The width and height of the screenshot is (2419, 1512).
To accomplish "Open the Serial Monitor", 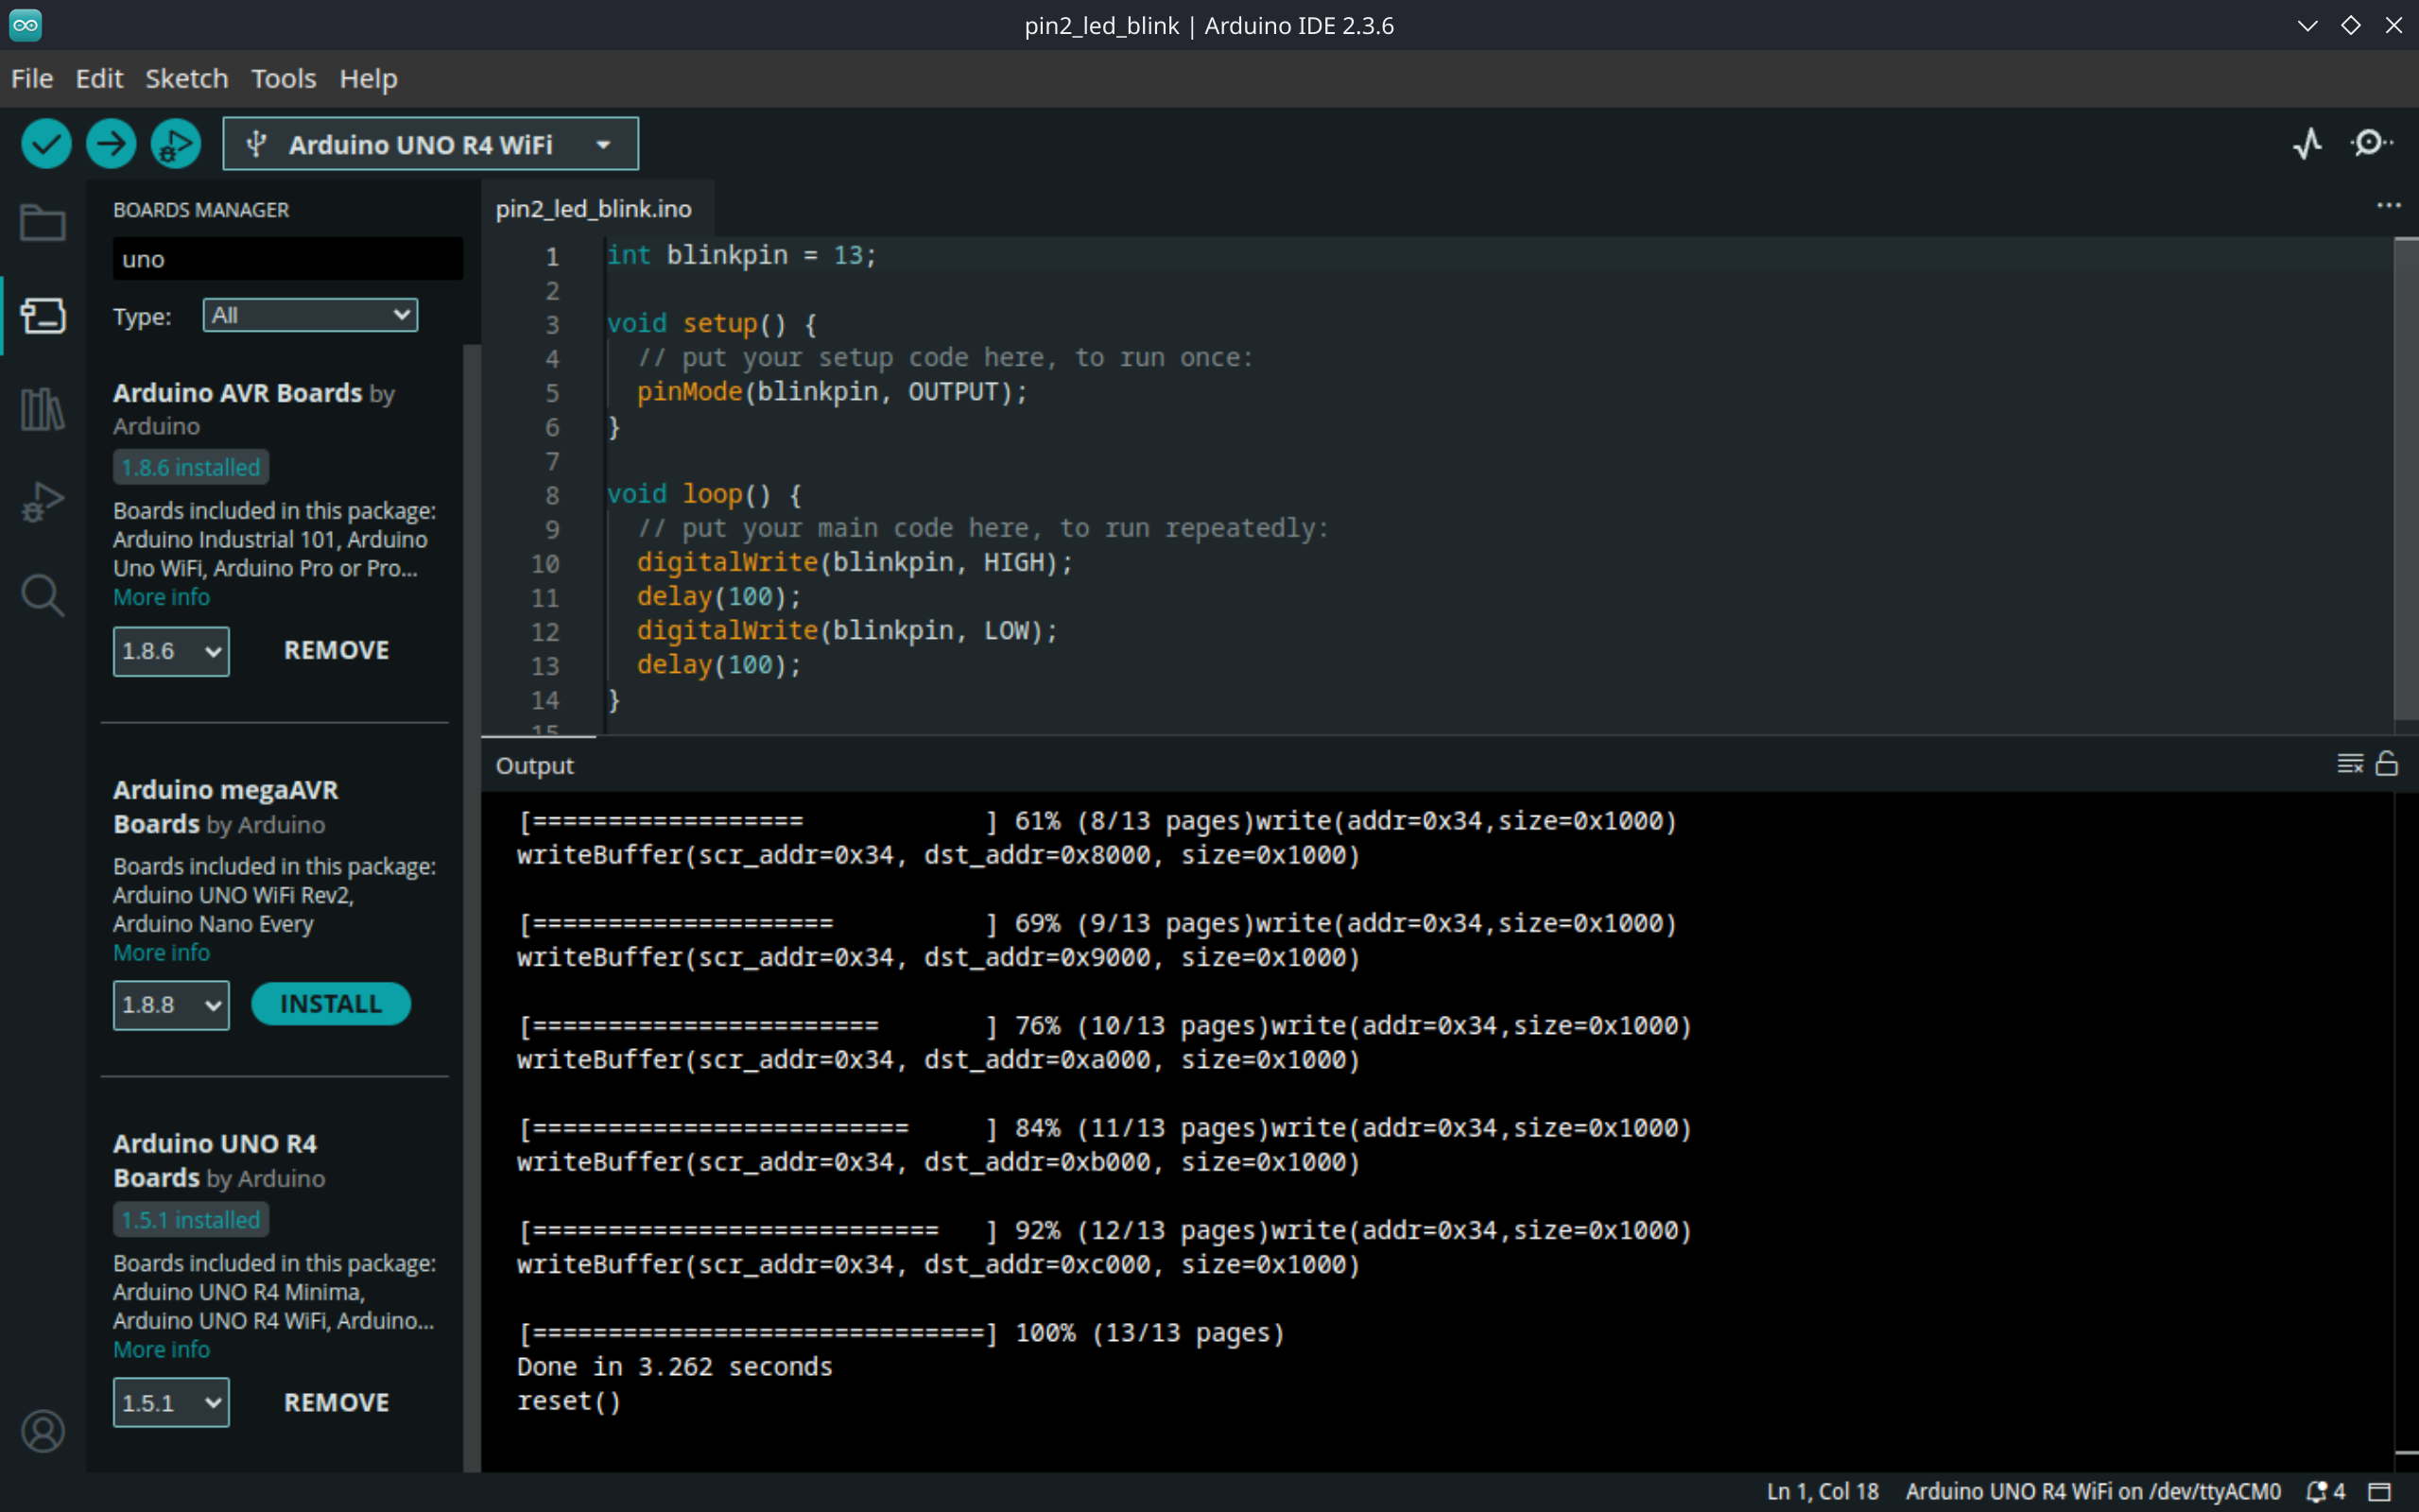I will coord(2370,144).
